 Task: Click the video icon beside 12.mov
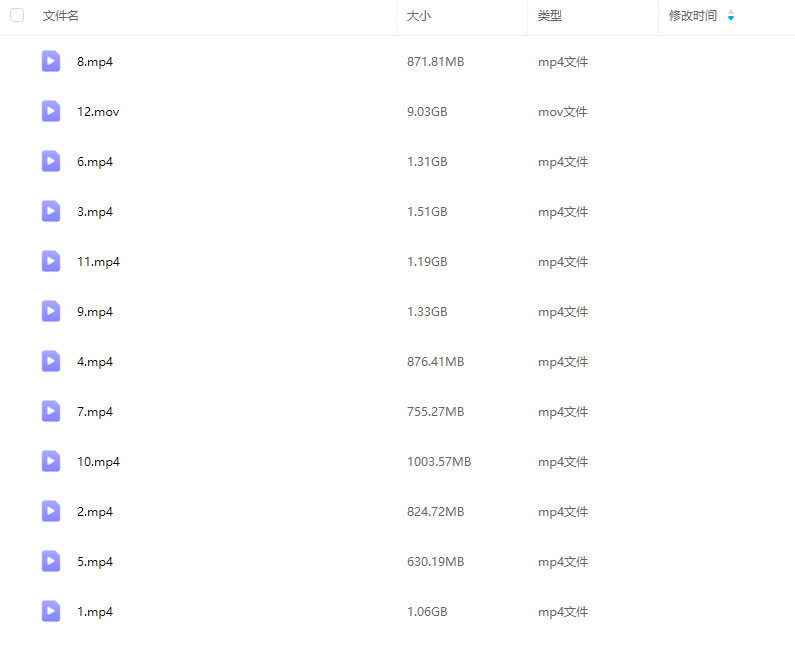(51, 111)
